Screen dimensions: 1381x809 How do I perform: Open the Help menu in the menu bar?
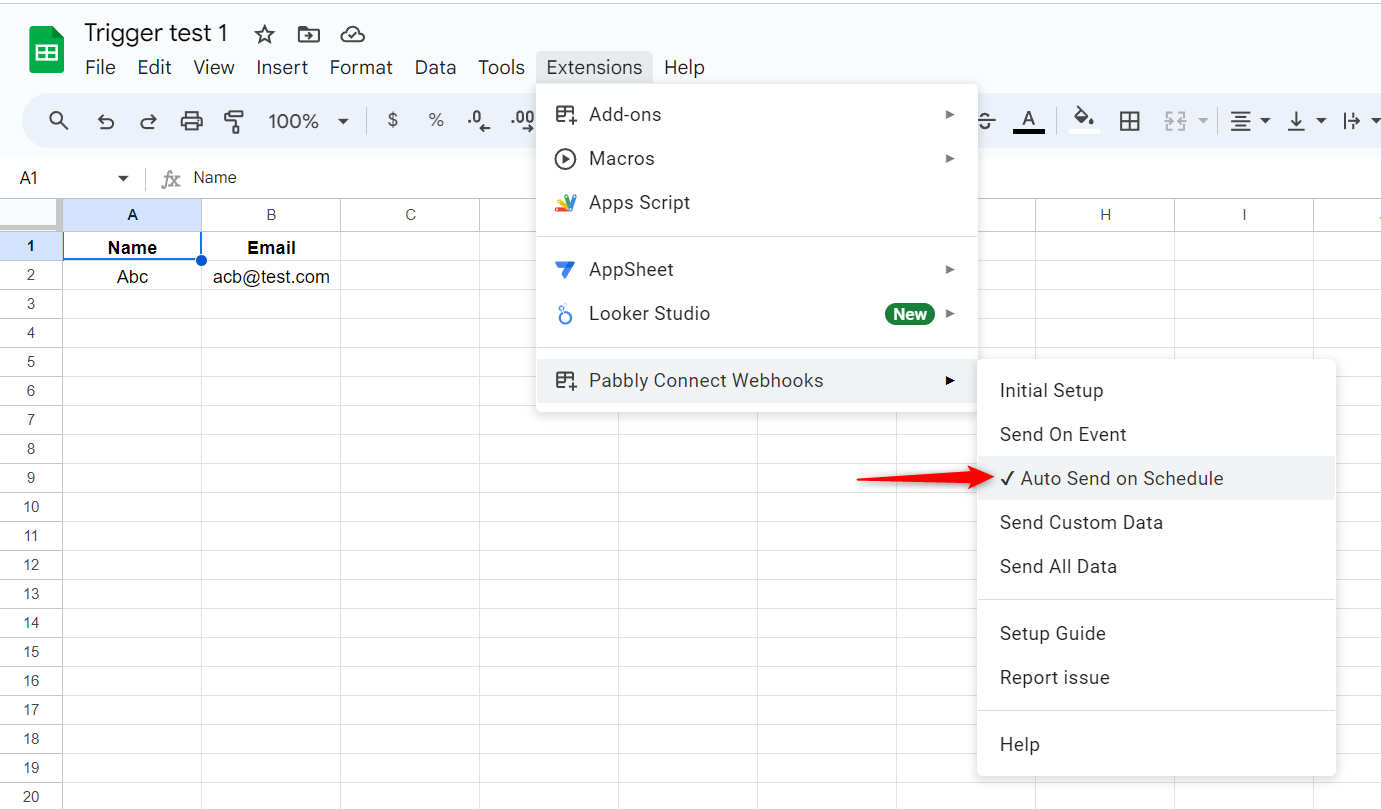pyautogui.click(x=684, y=67)
